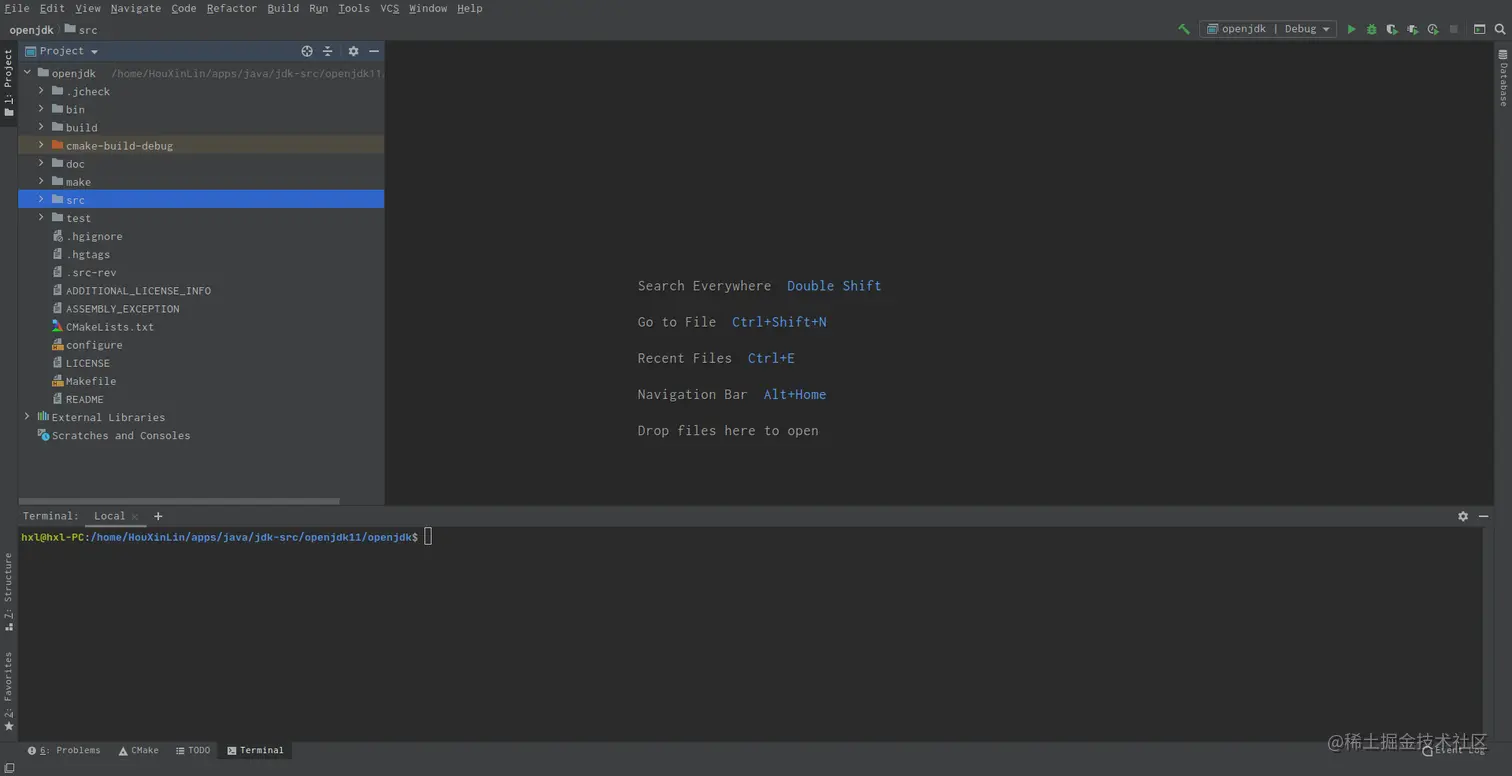Click the crosshair locate icon in Project panel
The width and height of the screenshot is (1512, 776).
307,51
